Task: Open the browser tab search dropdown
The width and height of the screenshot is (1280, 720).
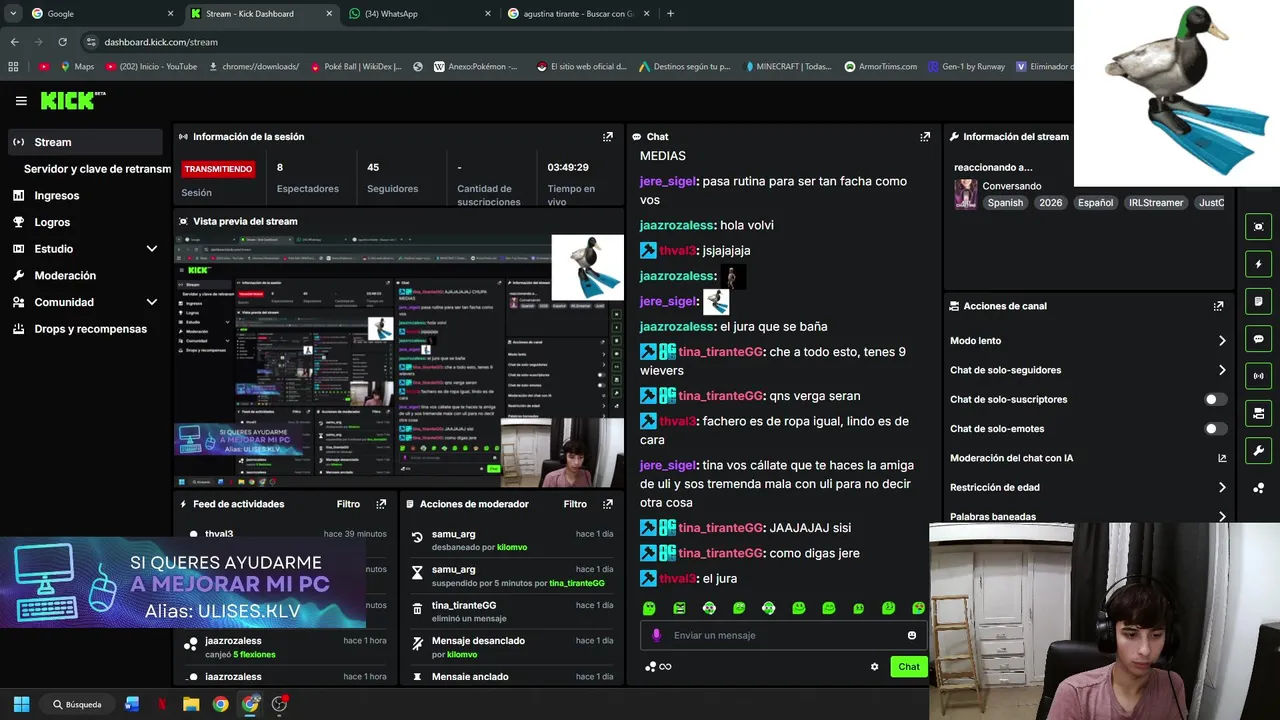Action: pos(13,14)
